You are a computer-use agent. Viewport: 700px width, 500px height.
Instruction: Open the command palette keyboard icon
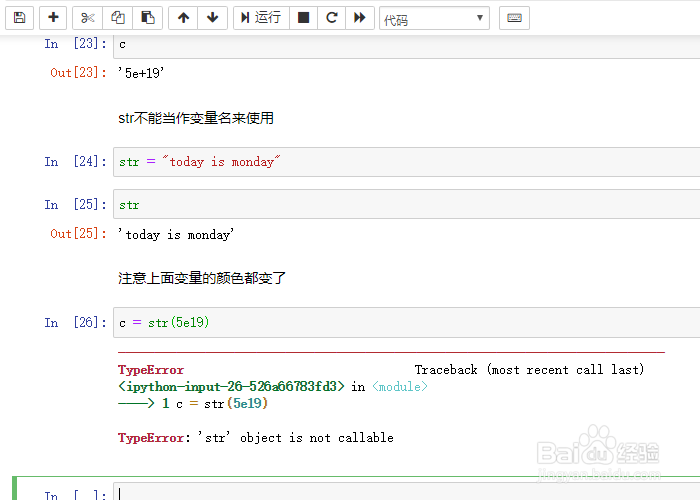pos(514,18)
